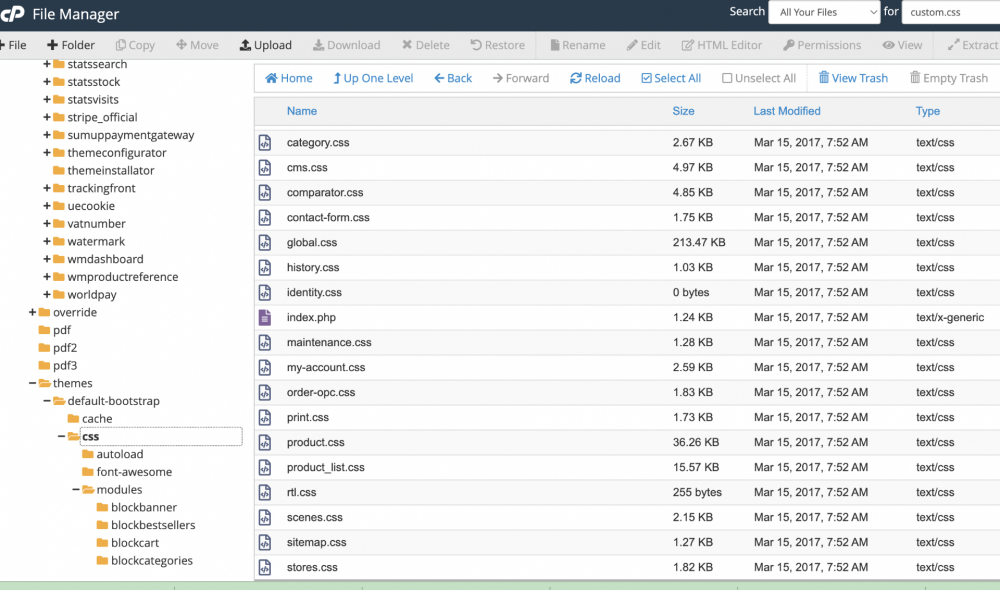The width and height of the screenshot is (1000, 590).
Task: Click Up One Level
Action: pos(372,77)
